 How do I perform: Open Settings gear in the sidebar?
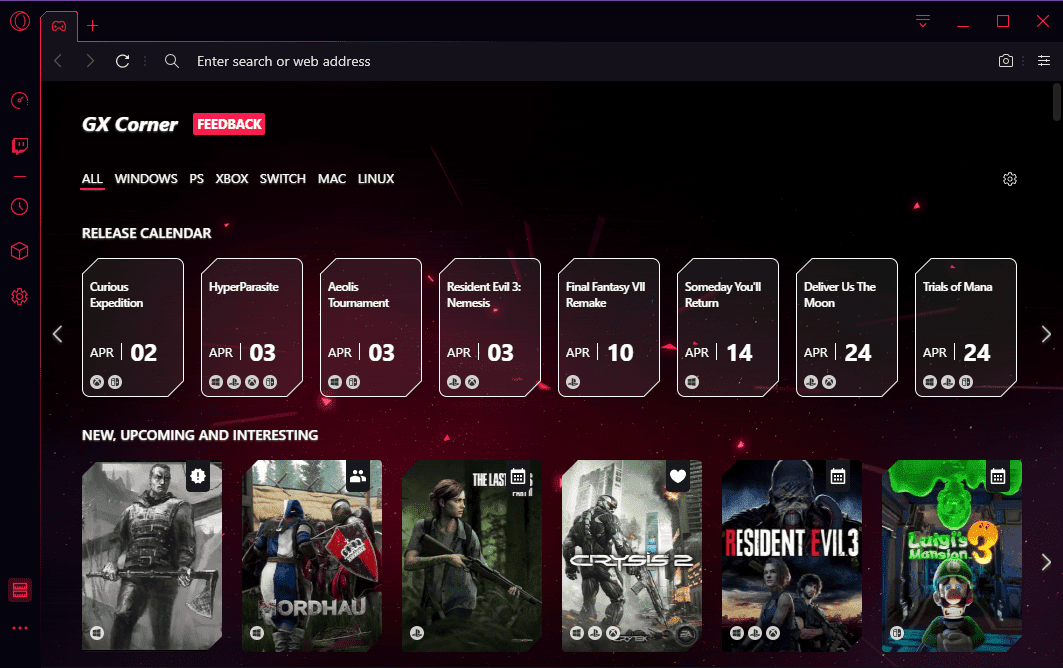coord(20,296)
